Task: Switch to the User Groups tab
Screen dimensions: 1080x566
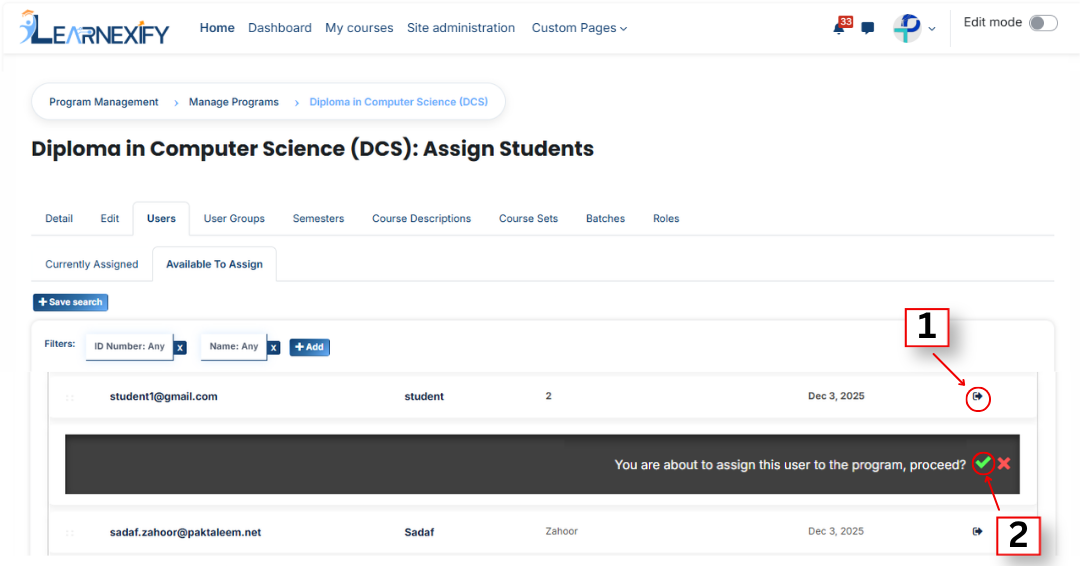Action: pos(234,218)
